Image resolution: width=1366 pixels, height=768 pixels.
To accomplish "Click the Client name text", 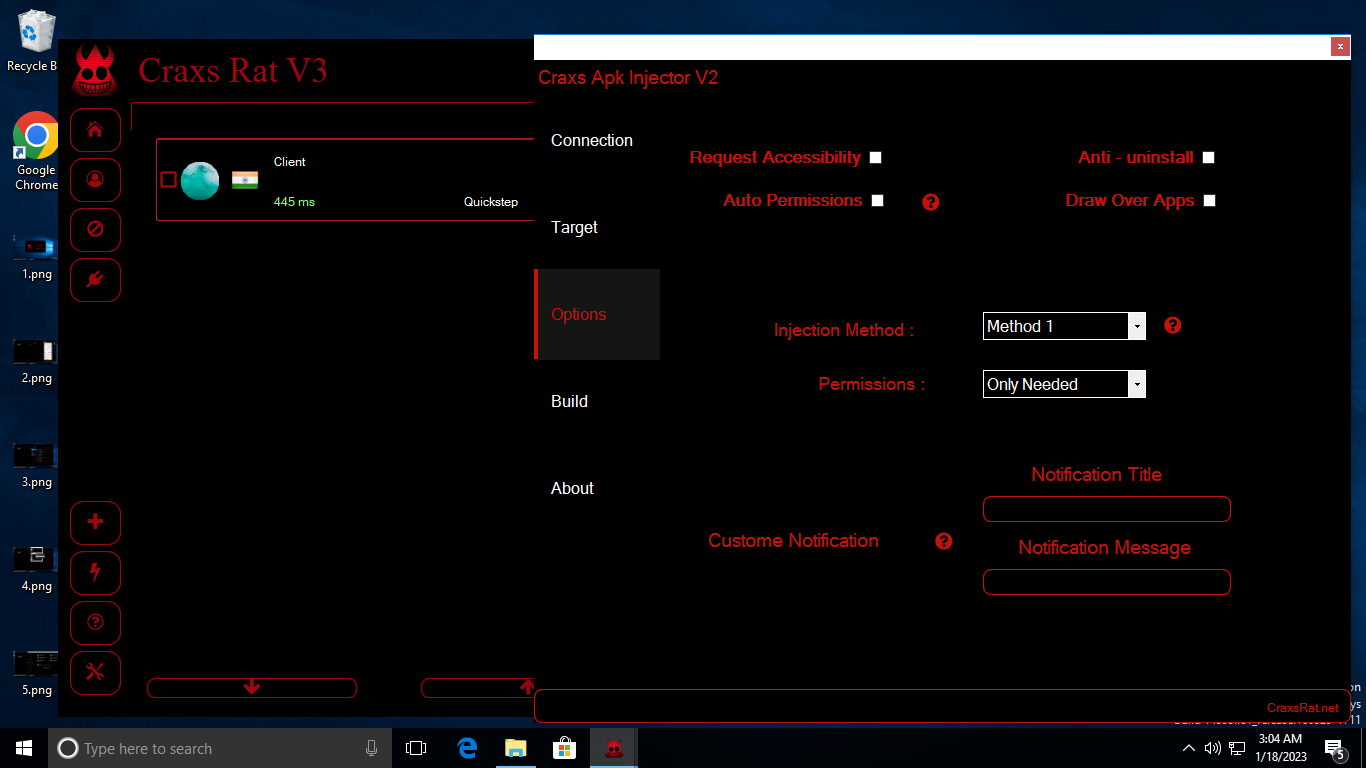I will click(x=290, y=162).
